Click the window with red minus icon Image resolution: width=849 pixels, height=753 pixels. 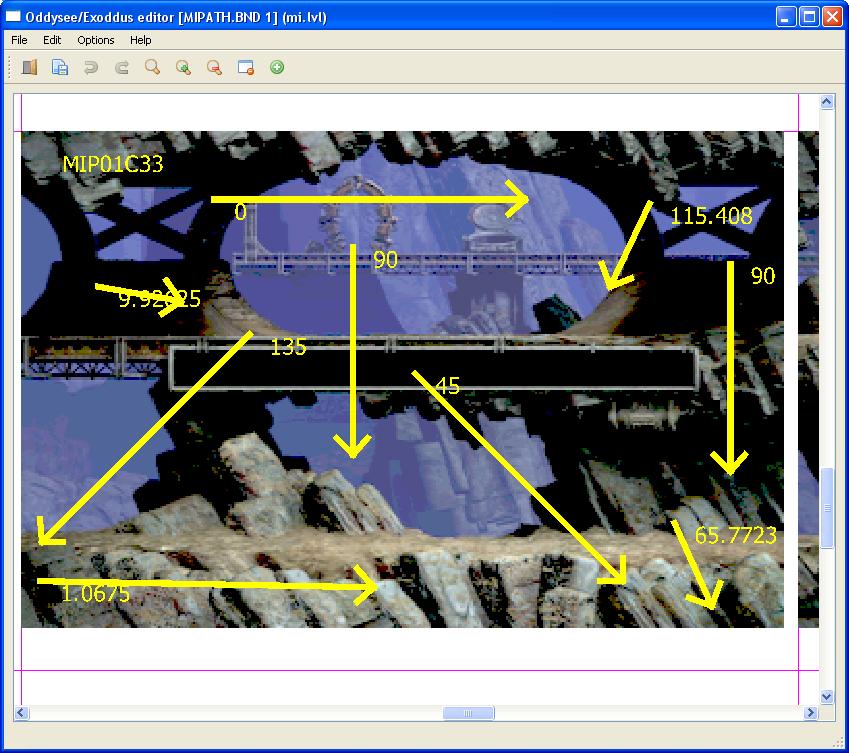pyautogui.click(x=245, y=68)
